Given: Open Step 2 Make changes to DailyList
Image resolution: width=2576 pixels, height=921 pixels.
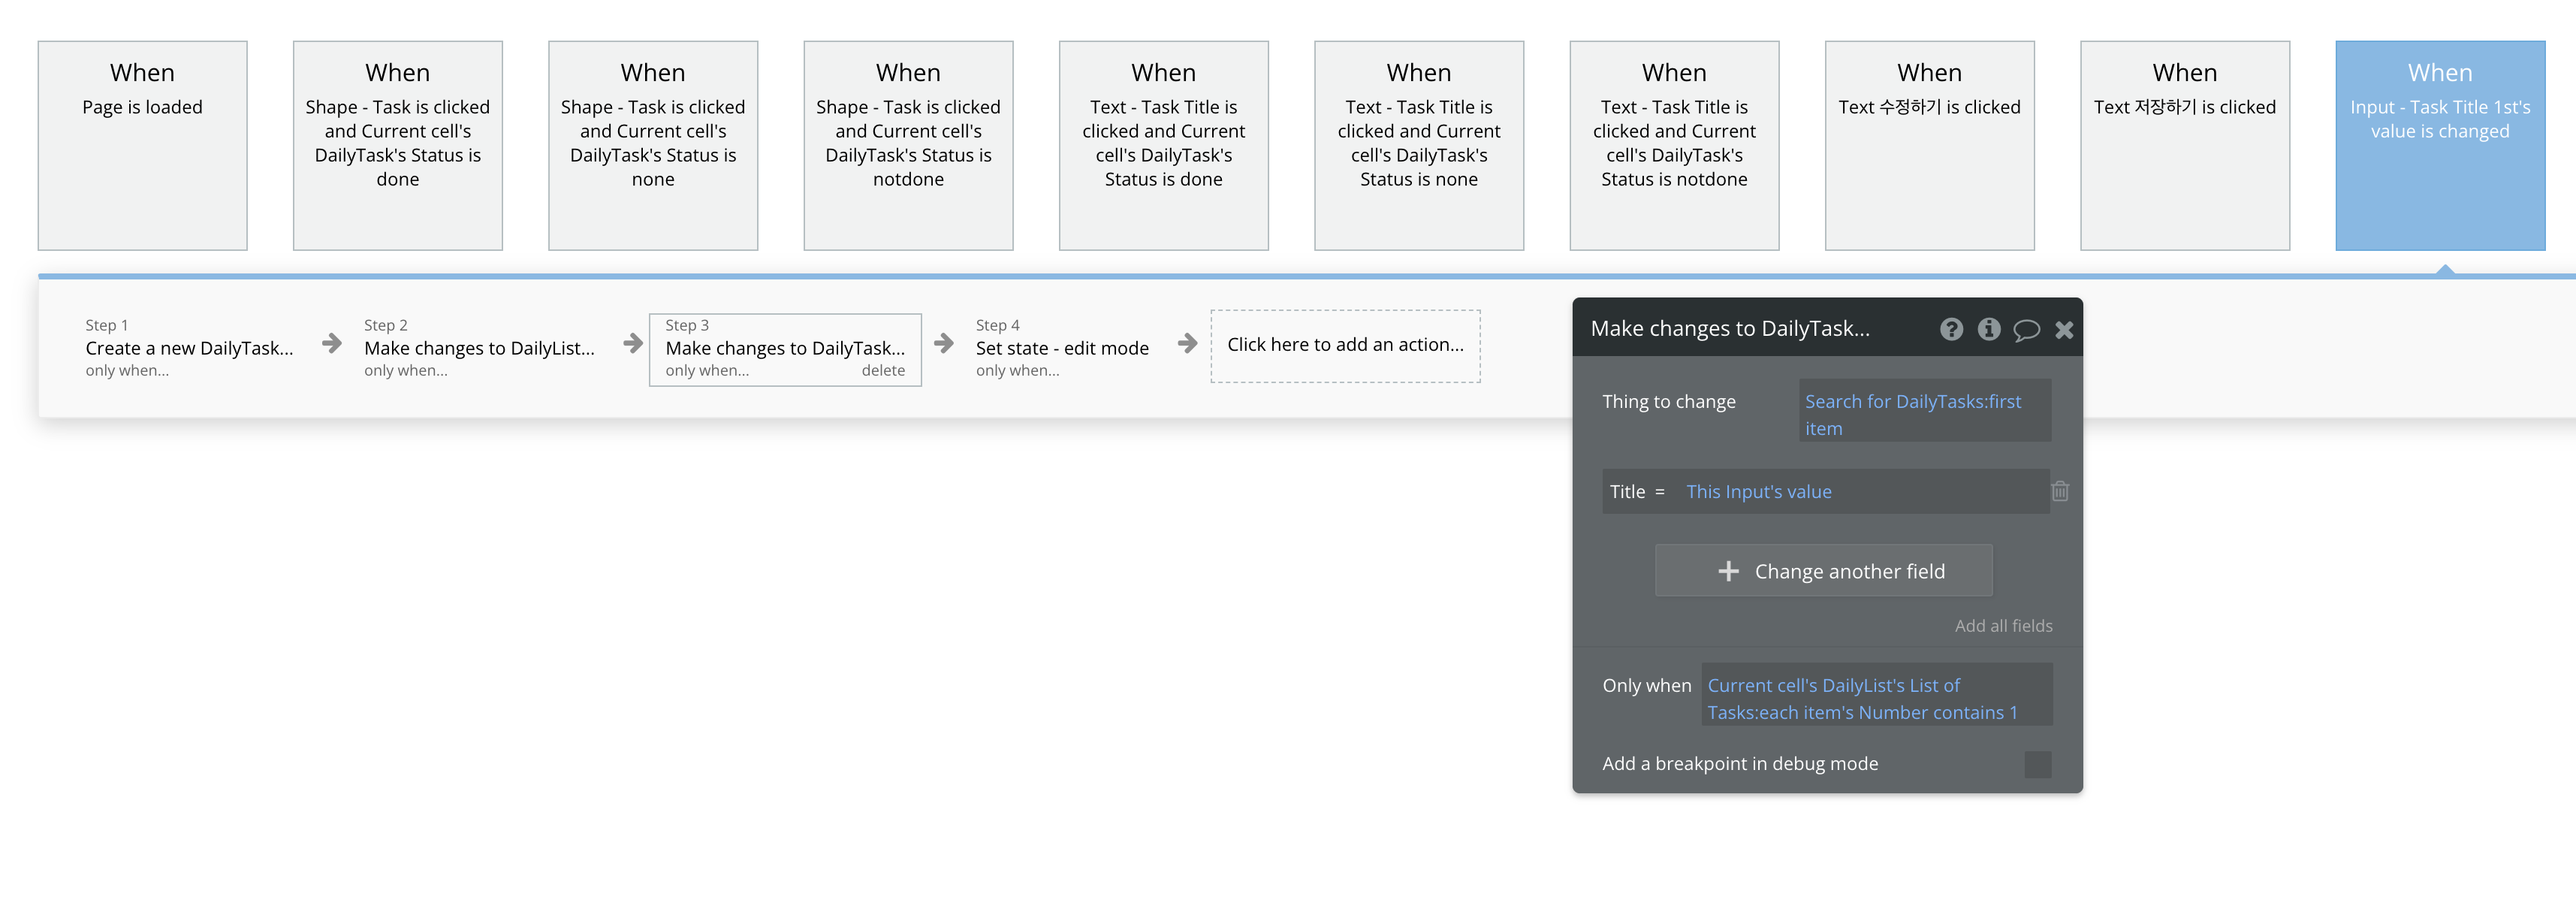Looking at the screenshot, I should [x=479, y=348].
